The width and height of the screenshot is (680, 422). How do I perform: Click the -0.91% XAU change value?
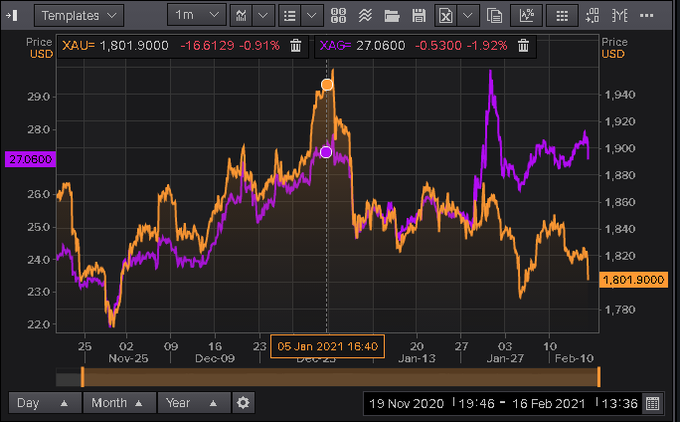[259, 46]
